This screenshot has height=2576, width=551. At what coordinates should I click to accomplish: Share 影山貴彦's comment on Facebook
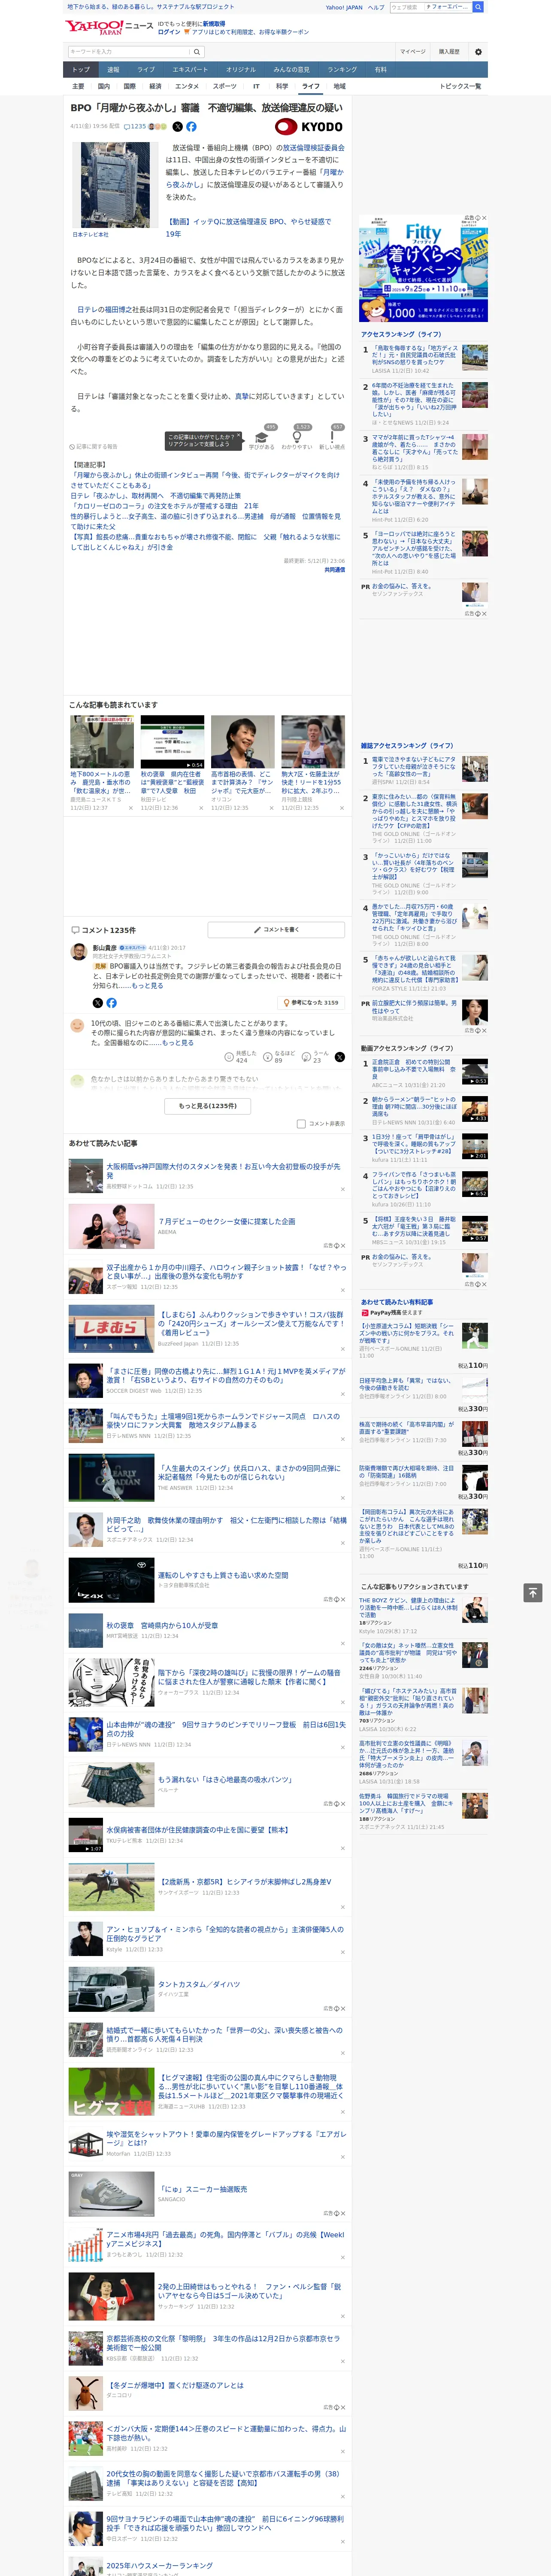[x=111, y=1002]
